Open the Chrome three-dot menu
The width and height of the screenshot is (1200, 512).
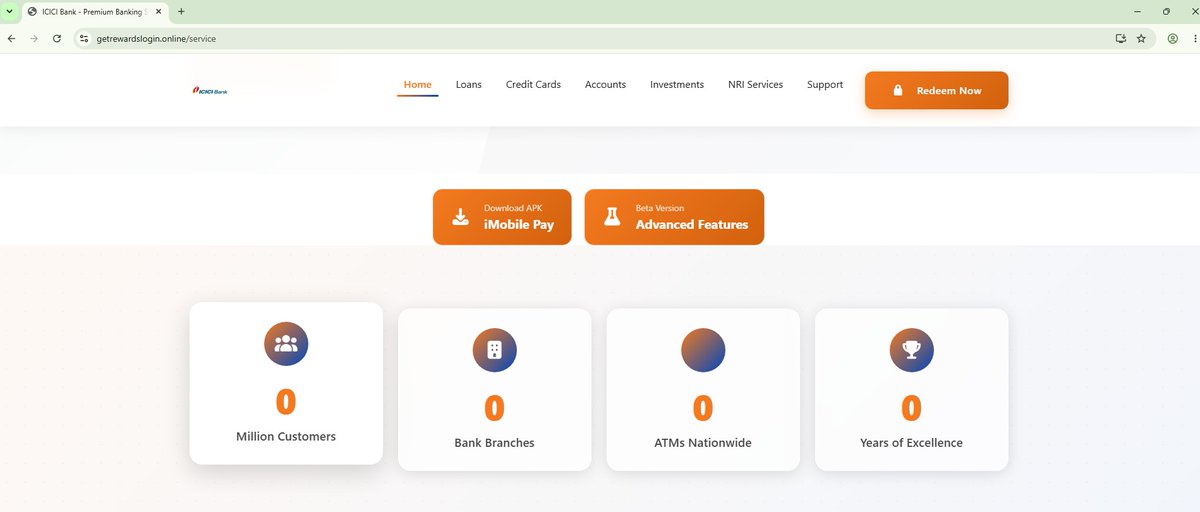(x=1194, y=38)
